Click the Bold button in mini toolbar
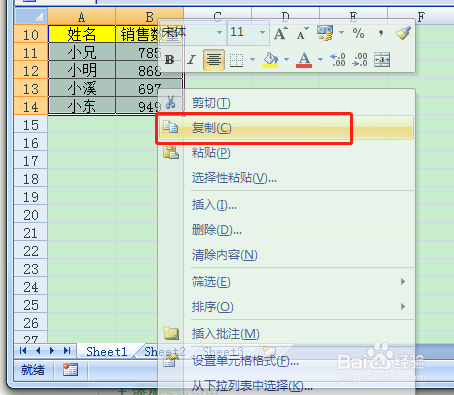The width and height of the screenshot is (454, 395). [170, 60]
